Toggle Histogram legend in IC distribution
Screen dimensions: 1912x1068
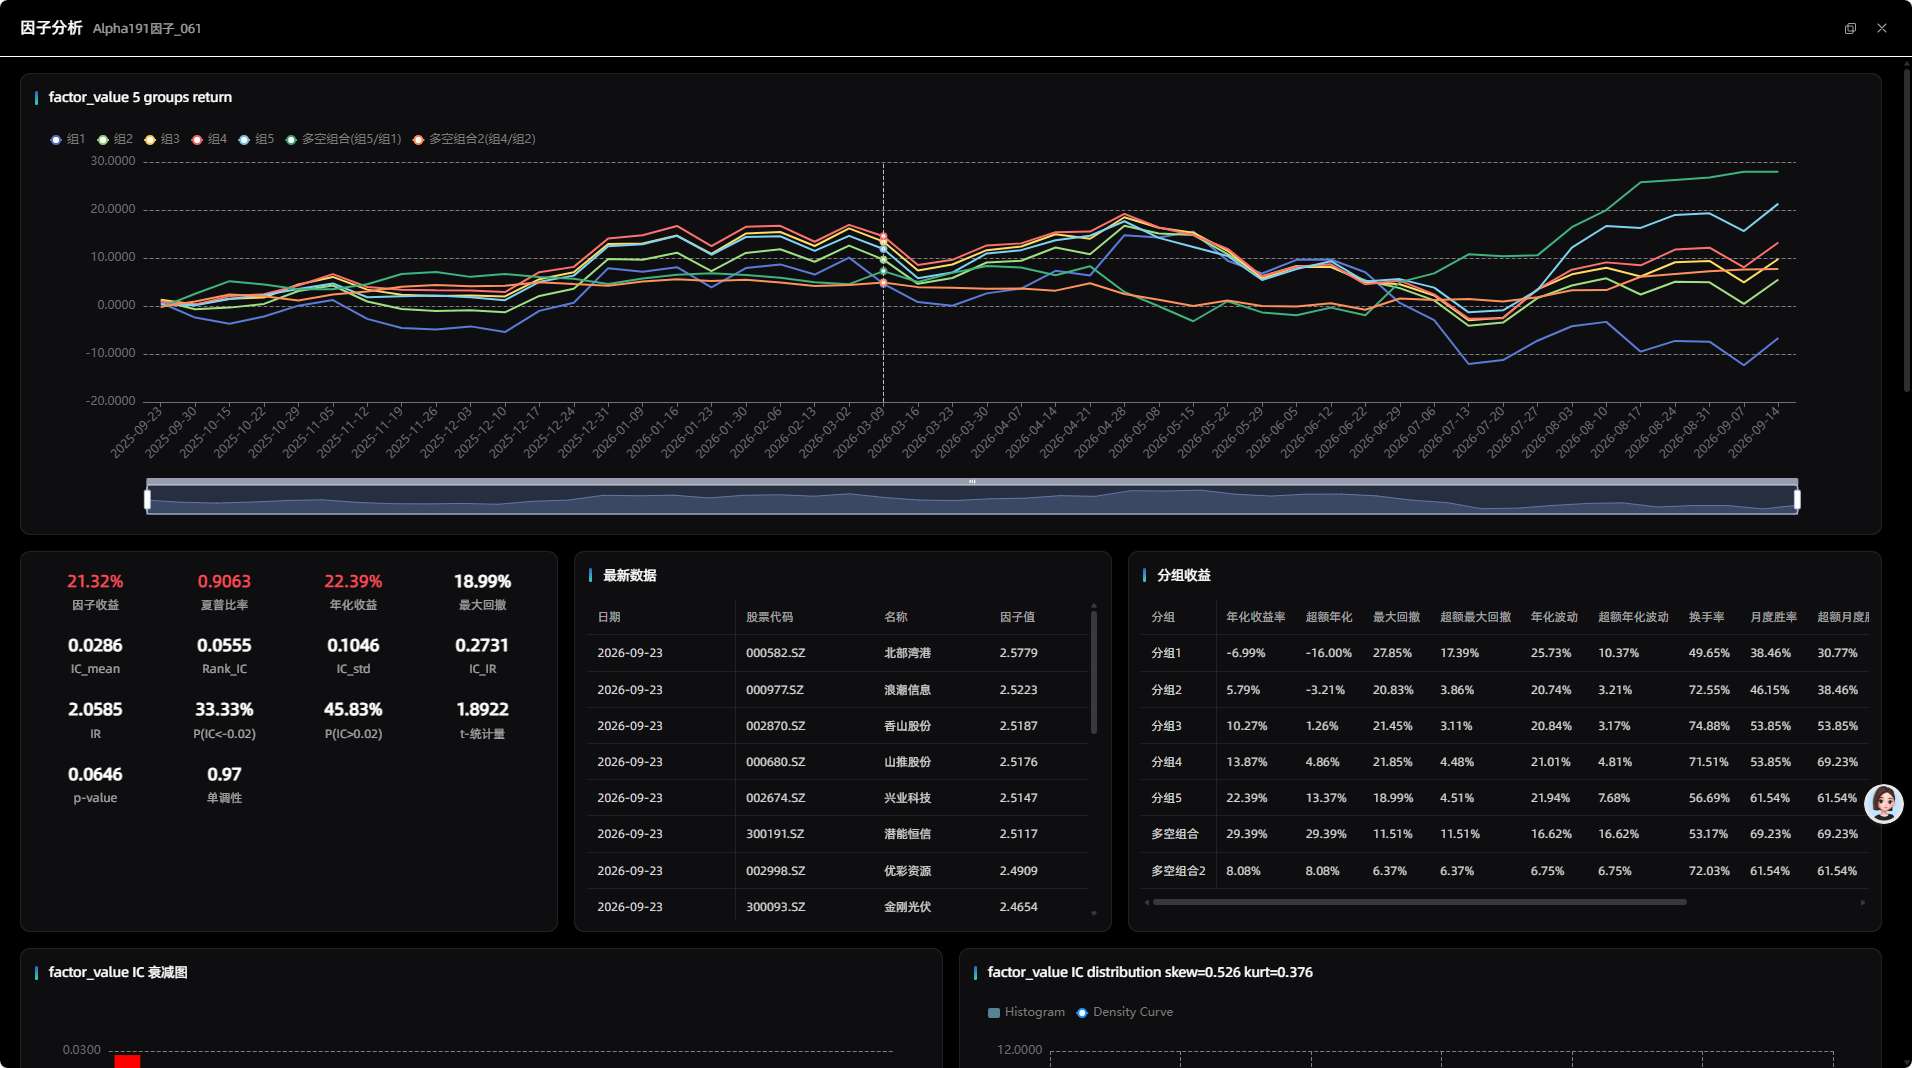(1026, 1012)
